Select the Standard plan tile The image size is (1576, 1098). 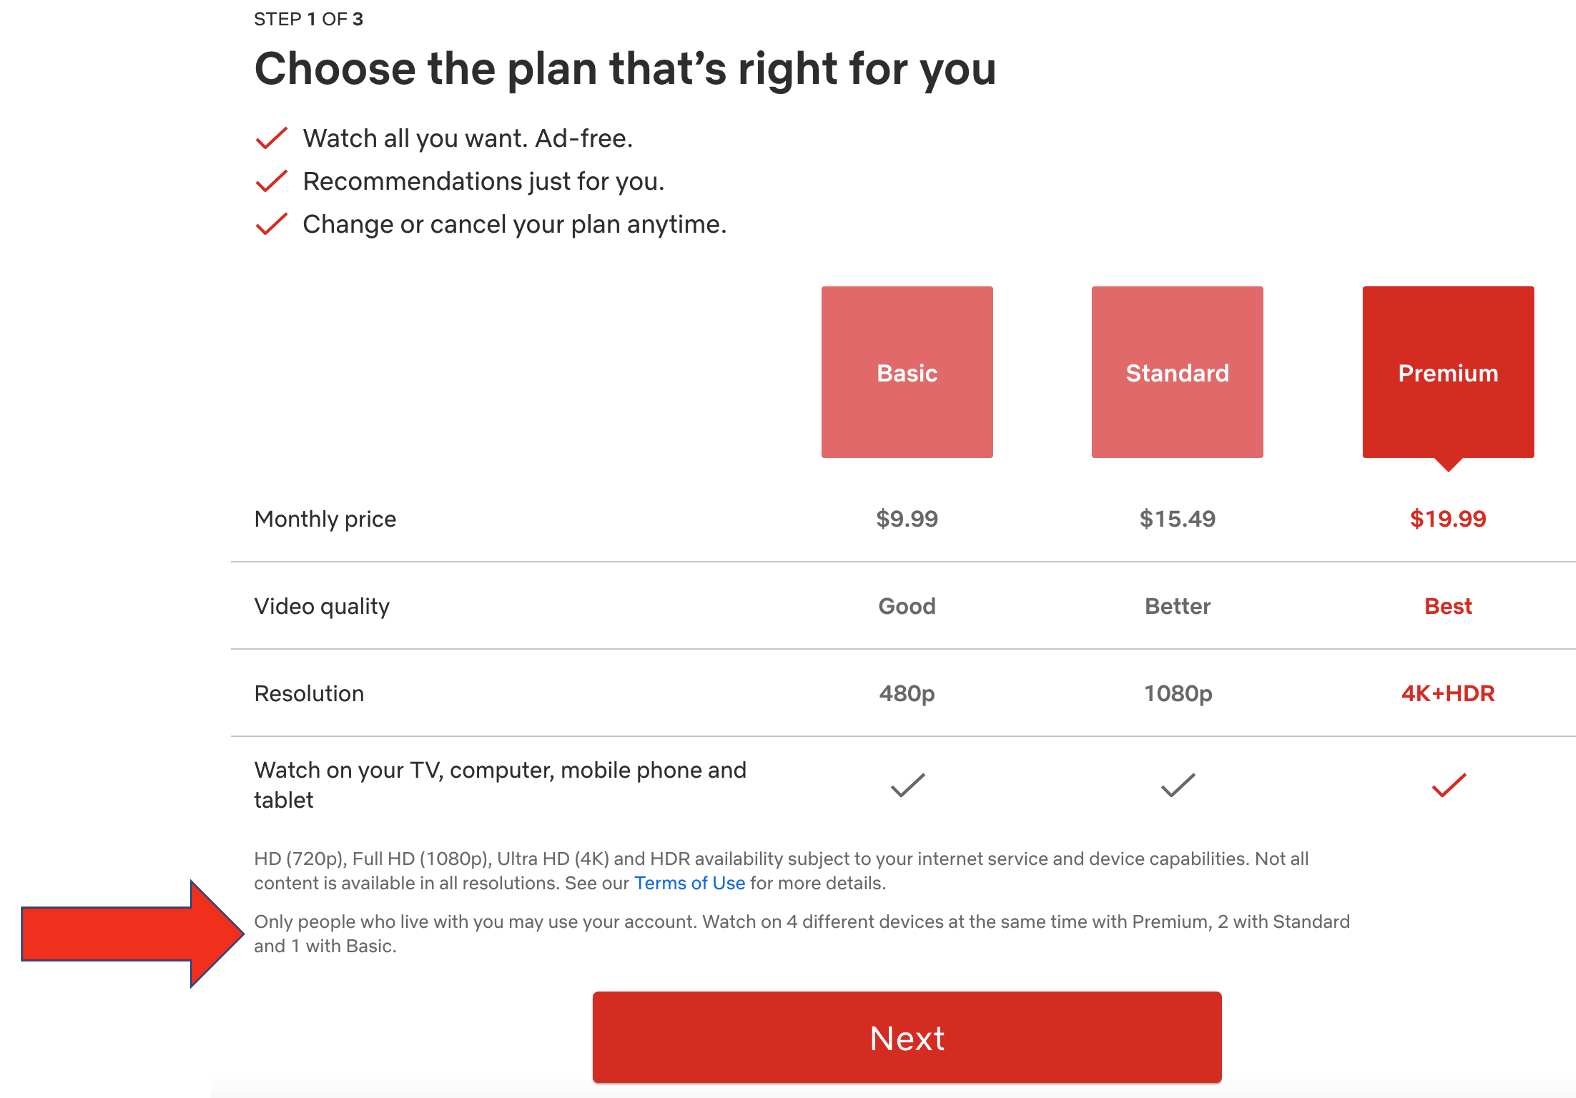(1177, 372)
